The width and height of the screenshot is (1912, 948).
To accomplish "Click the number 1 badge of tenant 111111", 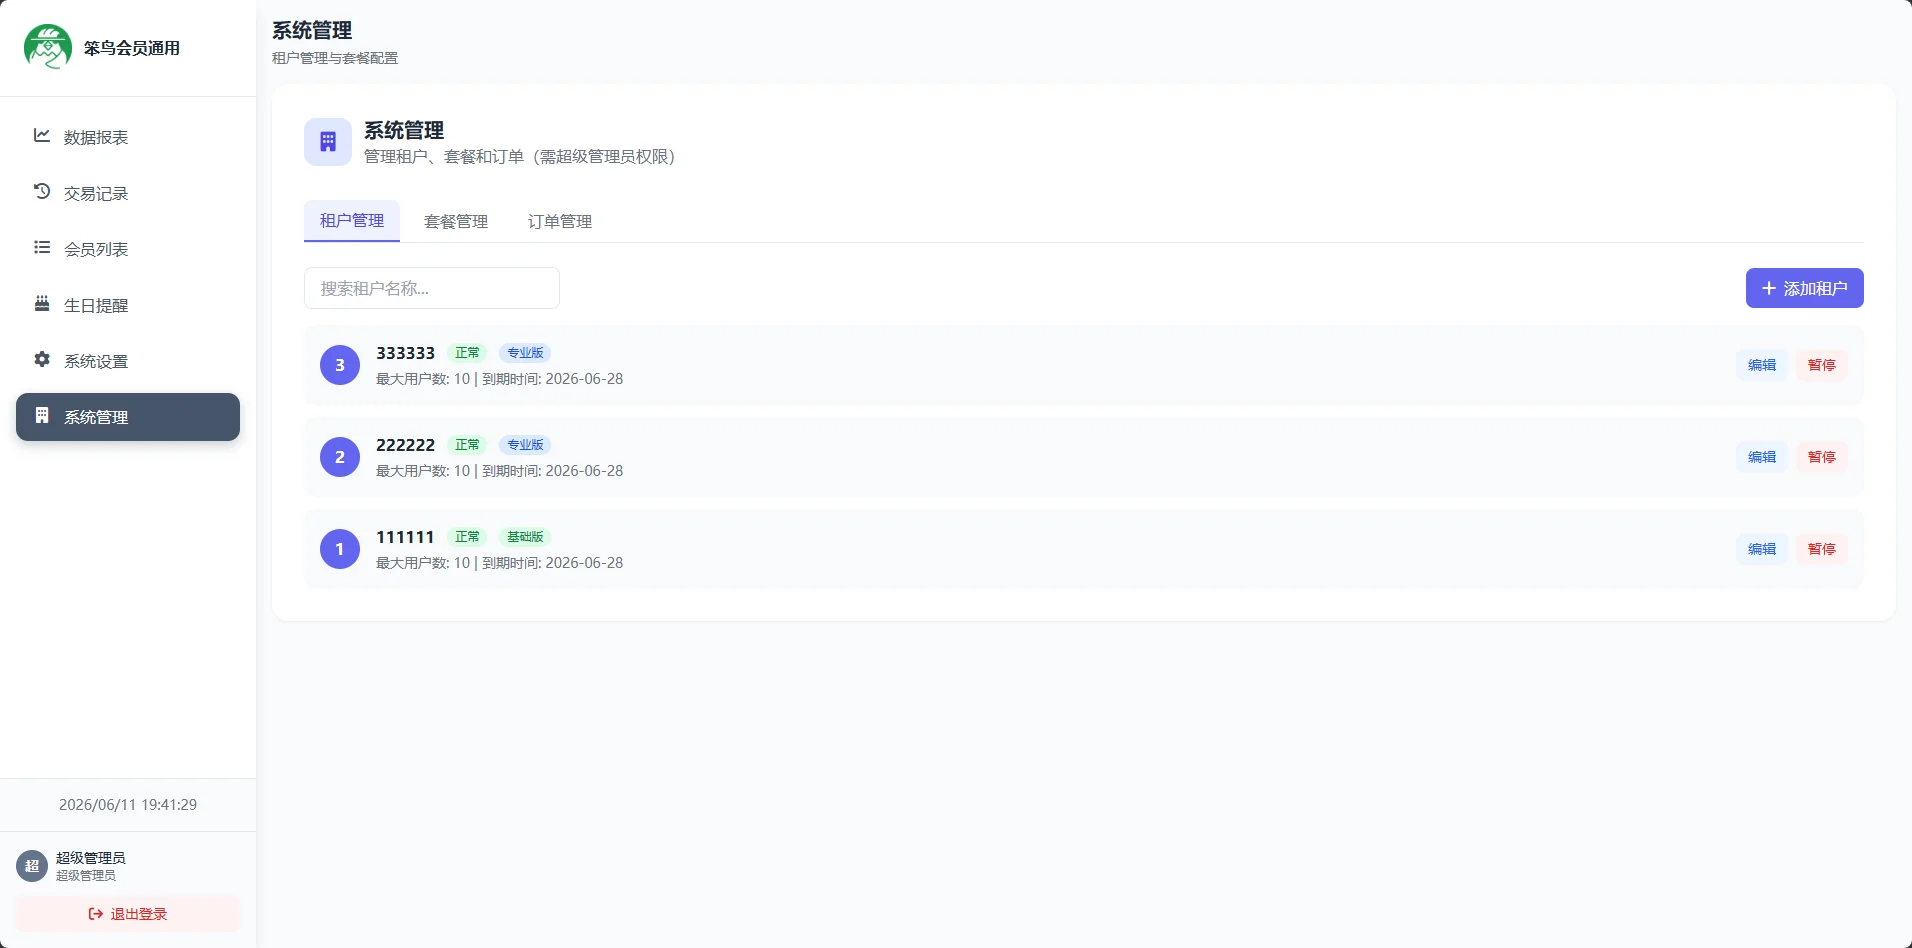I will tap(340, 549).
